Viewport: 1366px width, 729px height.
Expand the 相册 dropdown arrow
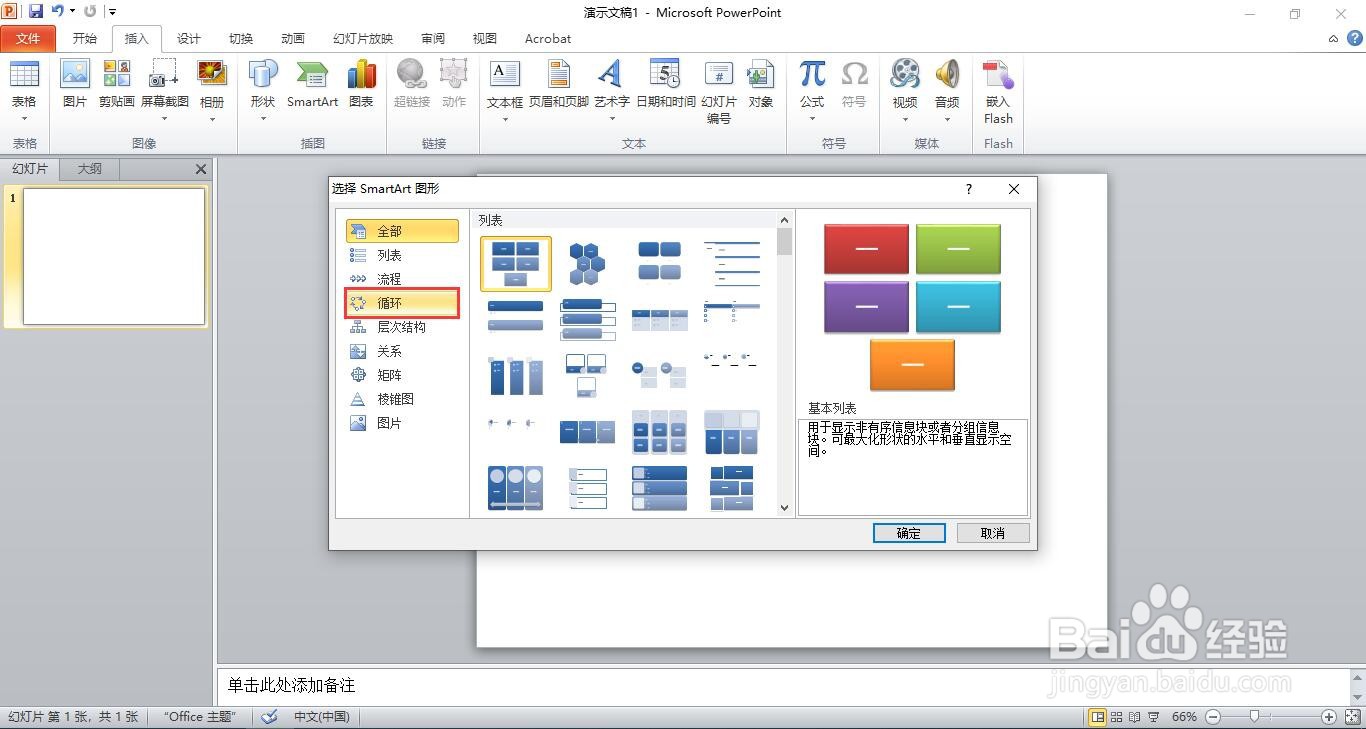click(x=212, y=119)
